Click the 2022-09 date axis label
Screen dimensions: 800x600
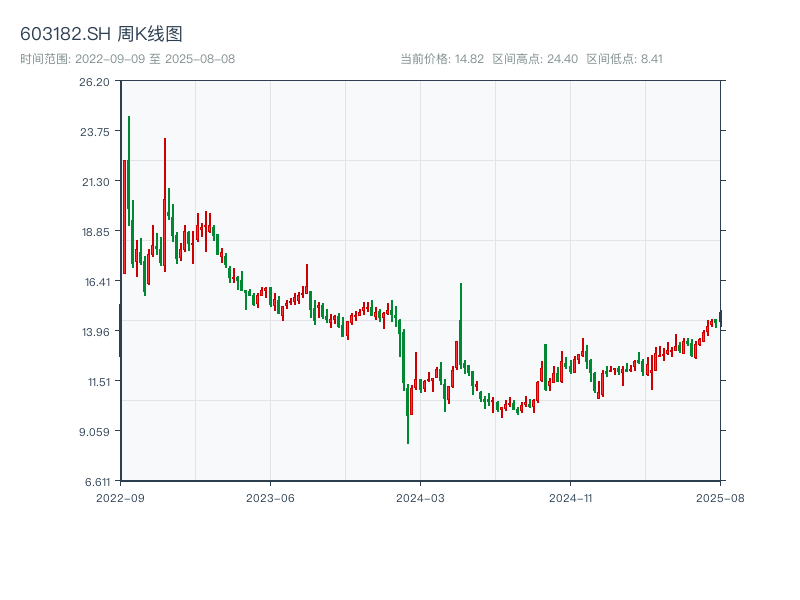(x=120, y=497)
